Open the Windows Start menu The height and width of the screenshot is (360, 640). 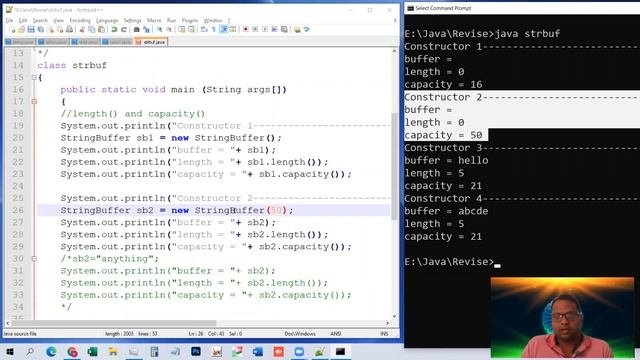tap(9, 351)
